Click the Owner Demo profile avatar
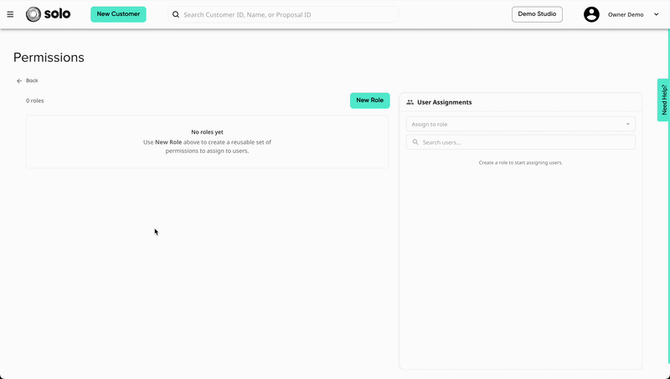Image resolution: width=670 pixels, height=379 pixels. click(591, 15)
